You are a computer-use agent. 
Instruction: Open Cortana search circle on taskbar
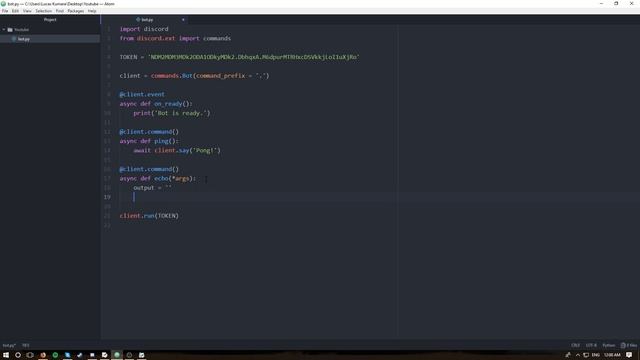[18, 355]
